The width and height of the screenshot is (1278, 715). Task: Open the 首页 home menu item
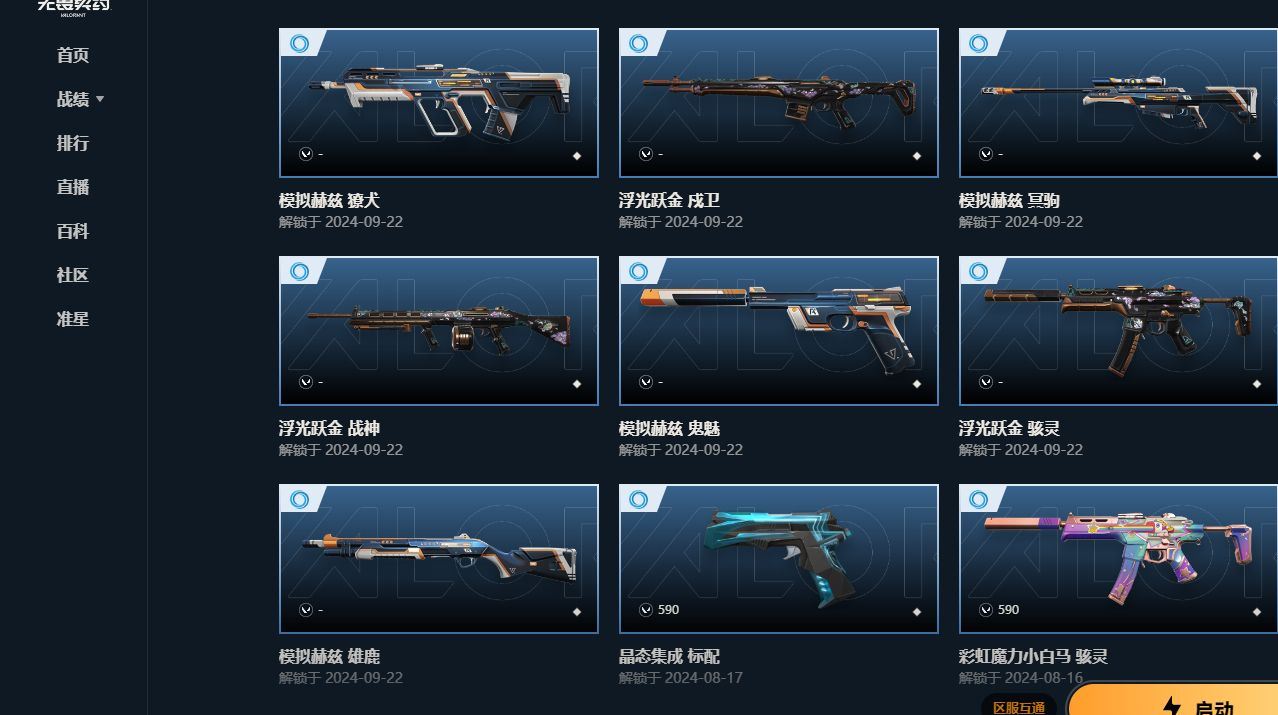tap(73, 55)
